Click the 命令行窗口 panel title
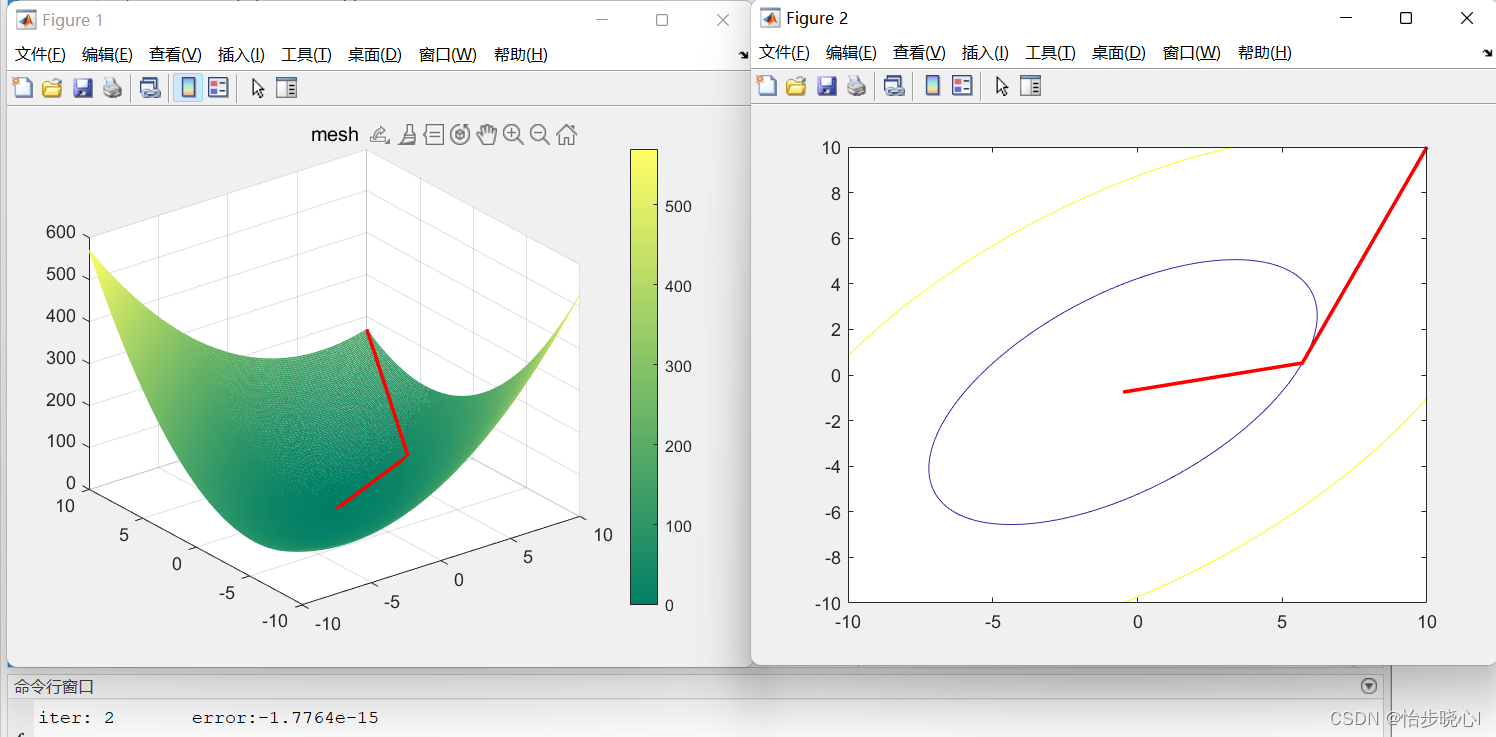The image size is (1496, 737). click(x=54, y=687)
